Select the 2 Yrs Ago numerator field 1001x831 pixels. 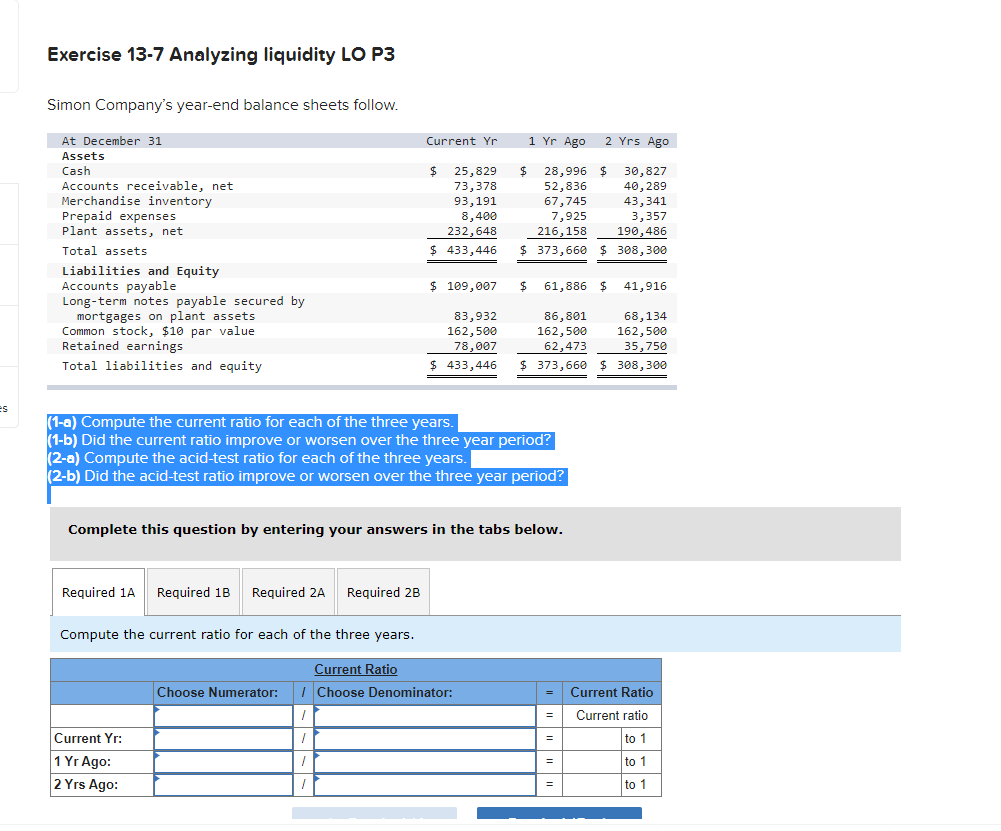pos(223,784)
